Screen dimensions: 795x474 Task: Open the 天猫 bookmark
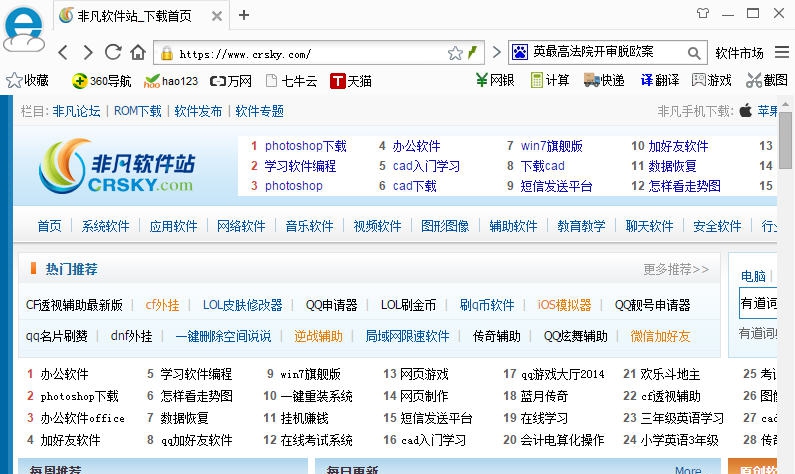[351, 81]
